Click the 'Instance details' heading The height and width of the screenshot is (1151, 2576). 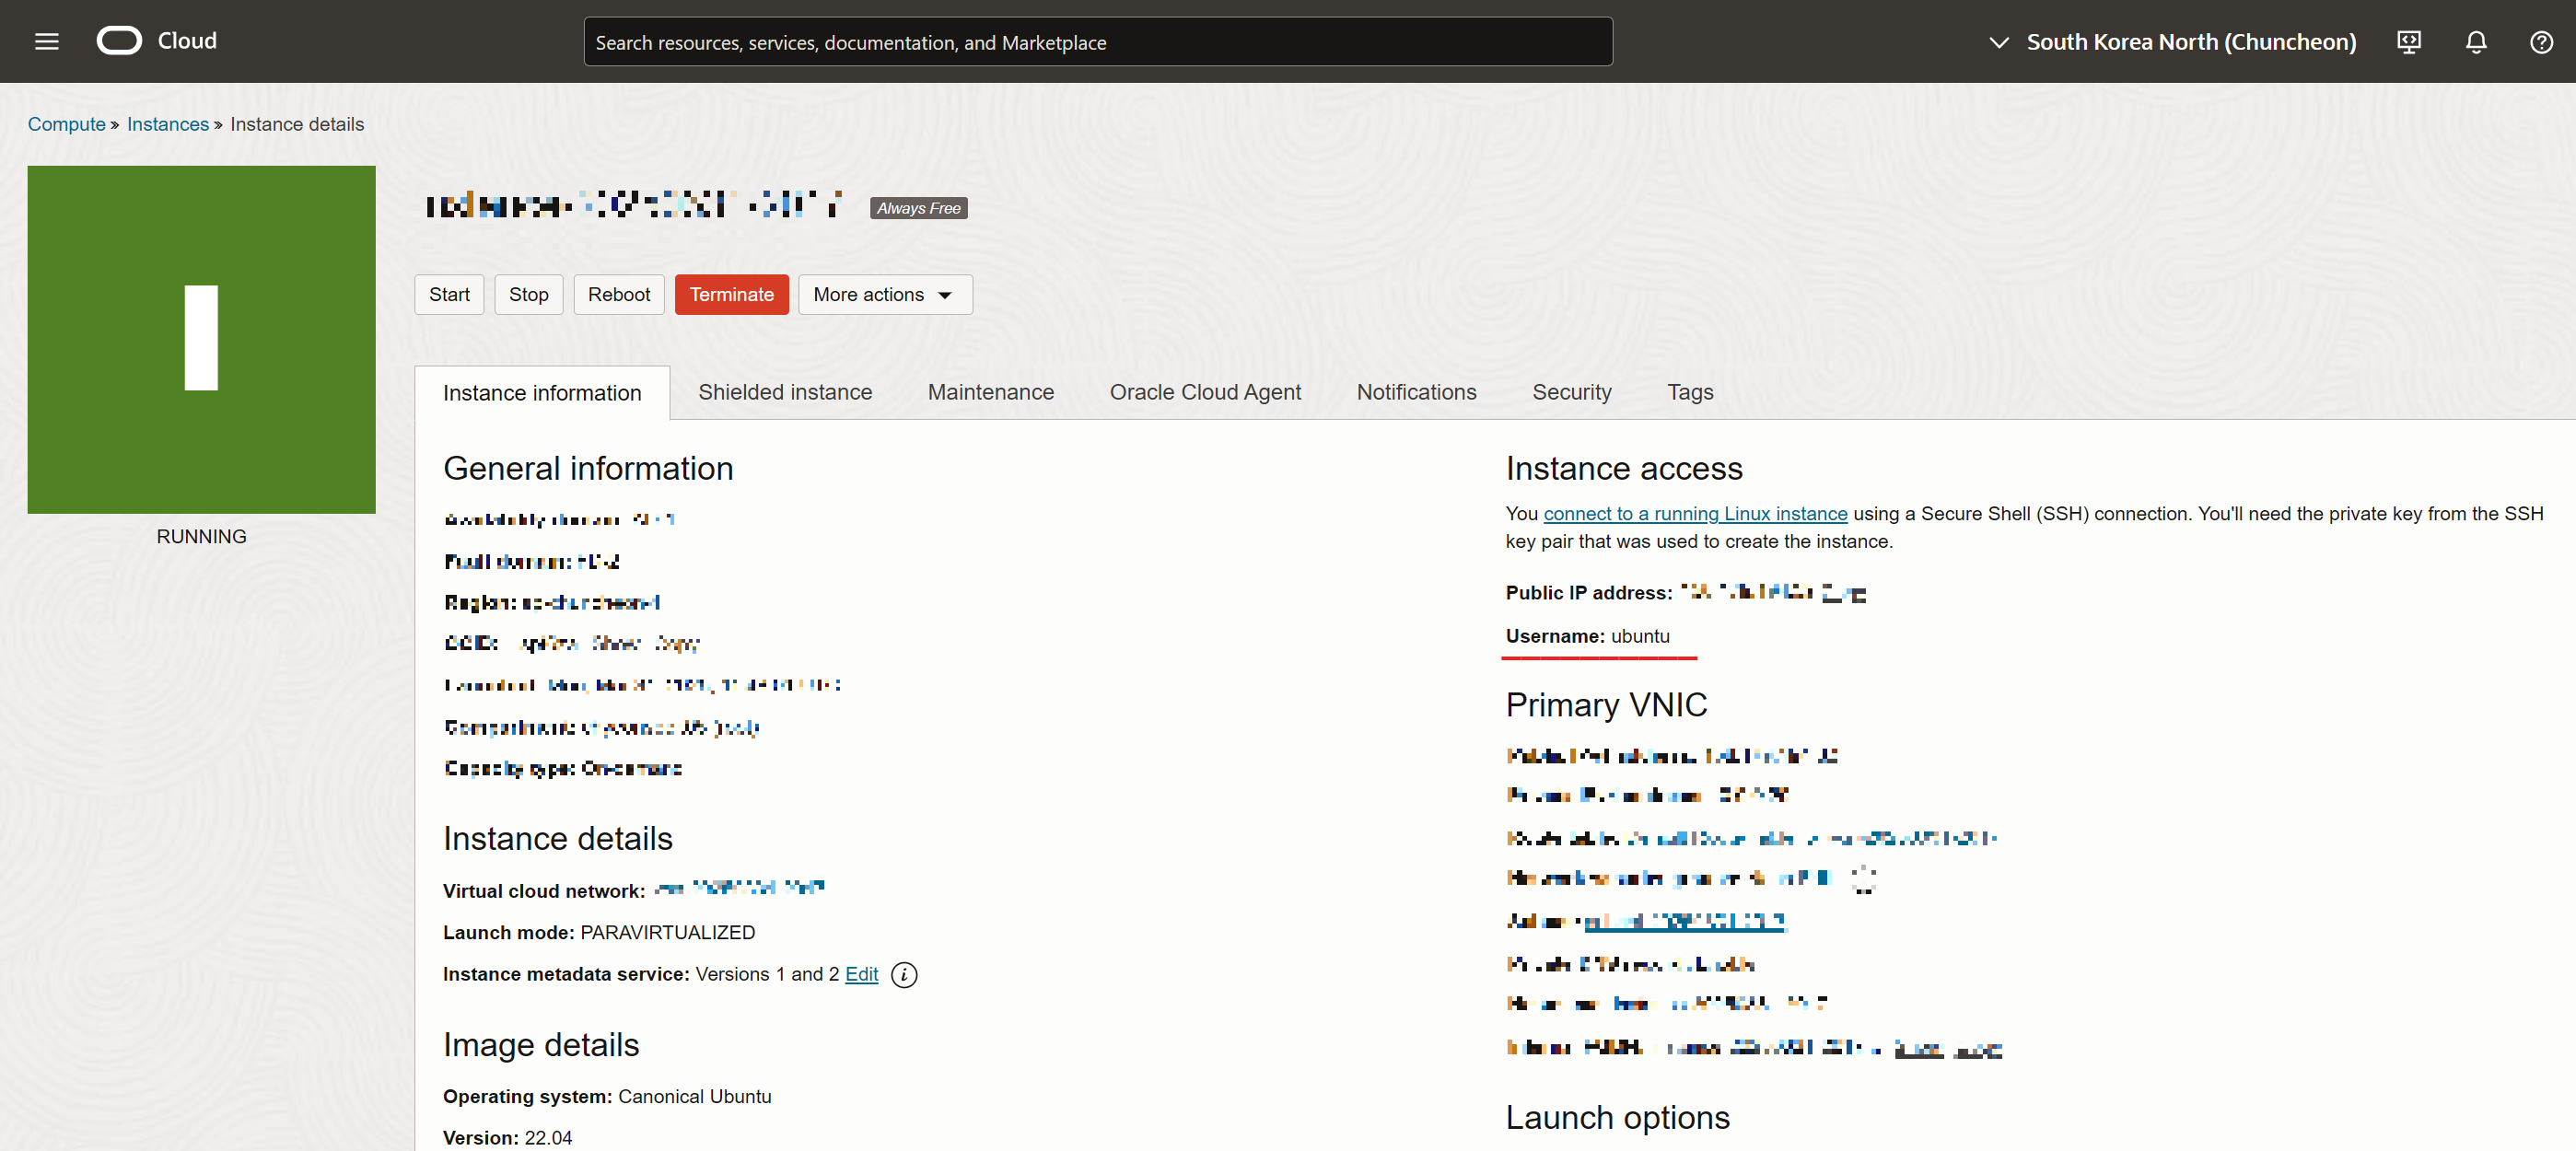pos(558,838)
